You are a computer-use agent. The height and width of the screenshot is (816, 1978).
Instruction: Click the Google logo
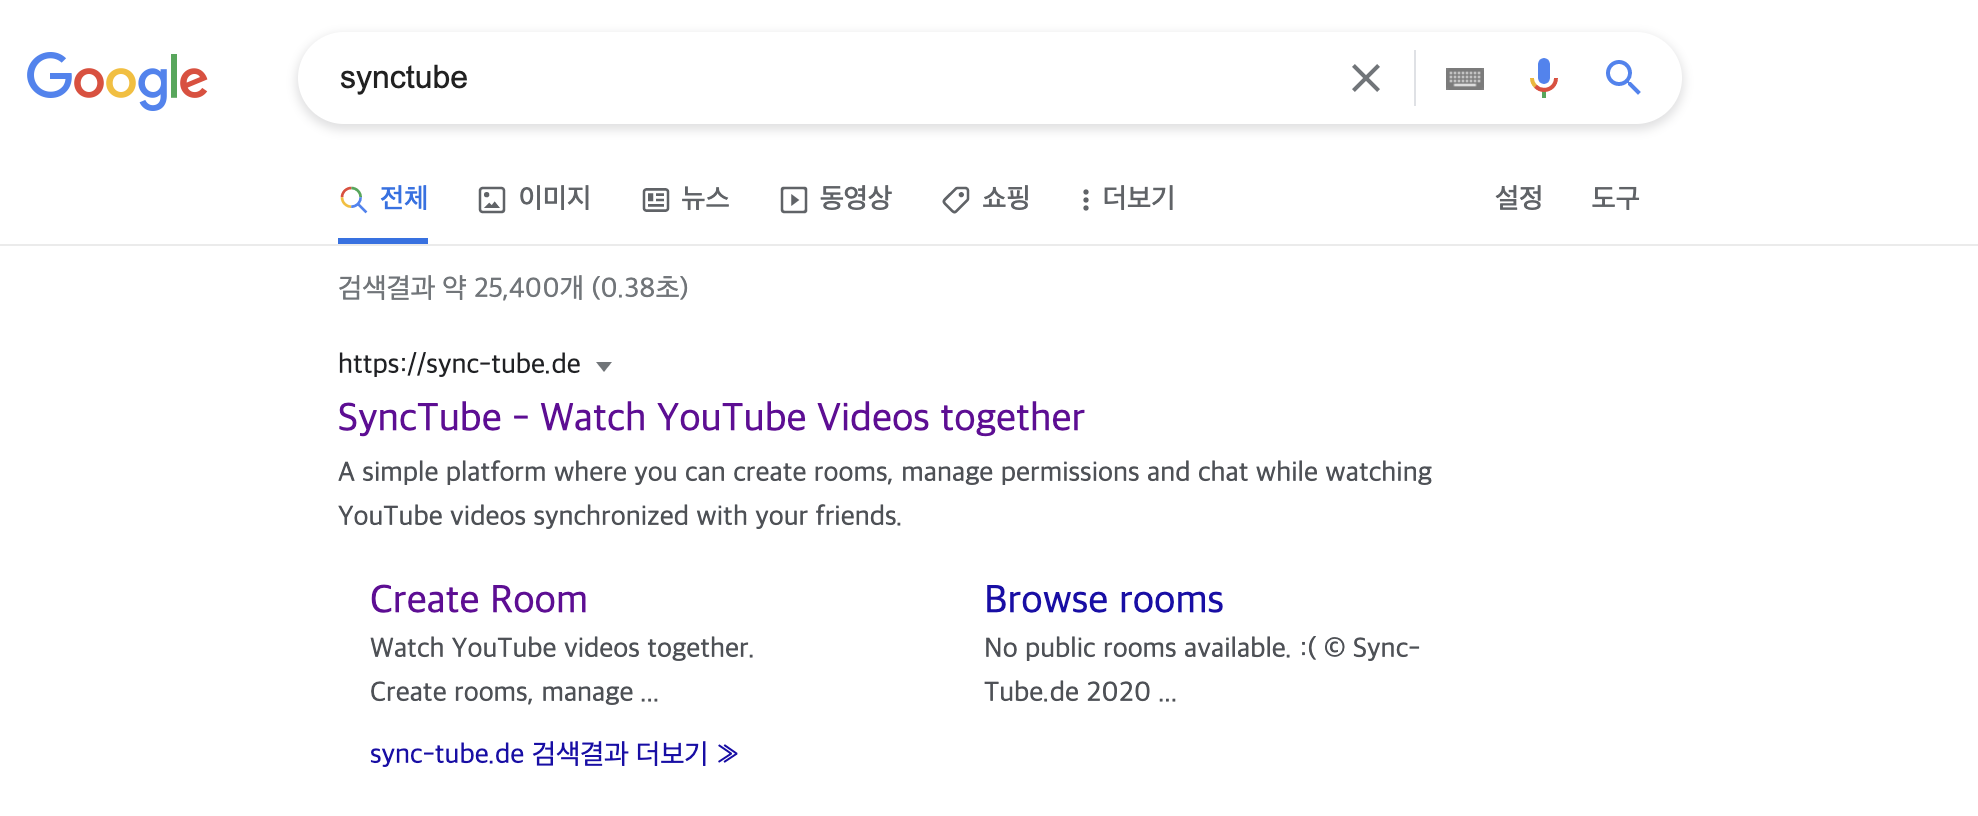(x=117, y=80)
